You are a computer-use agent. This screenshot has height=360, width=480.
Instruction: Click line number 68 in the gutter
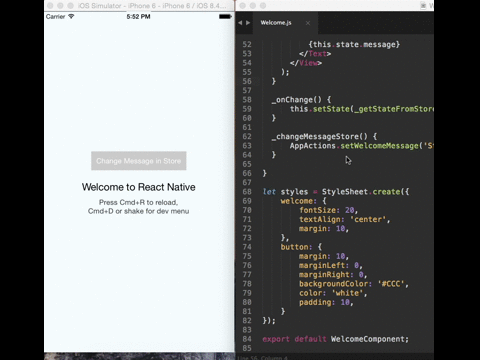[247, 192]
